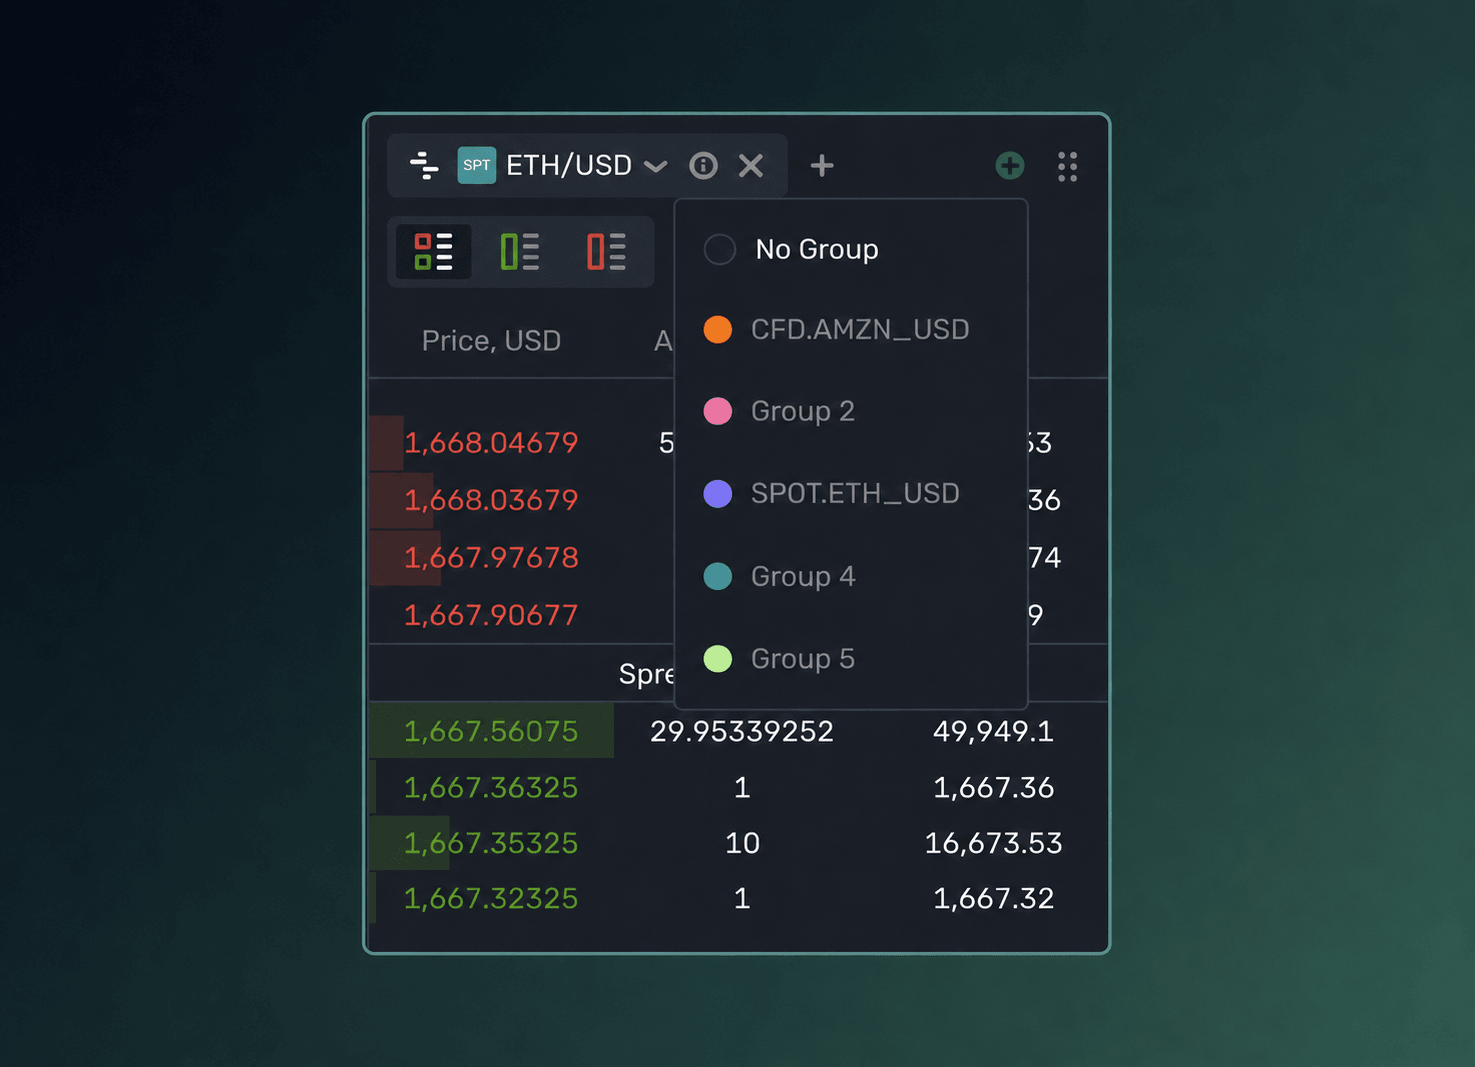The width and height of the screenshot is (1475, 1067).
Task: Add a new tab with plus
Action: click(x=822, y=165)
